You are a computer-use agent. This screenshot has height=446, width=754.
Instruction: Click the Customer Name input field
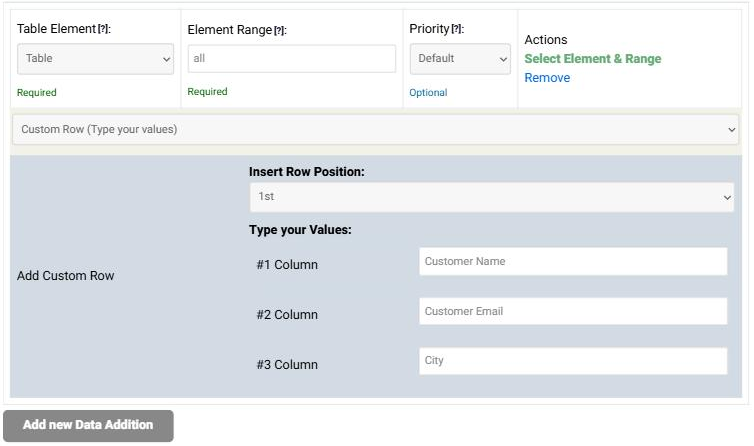[x=573, y=261]
